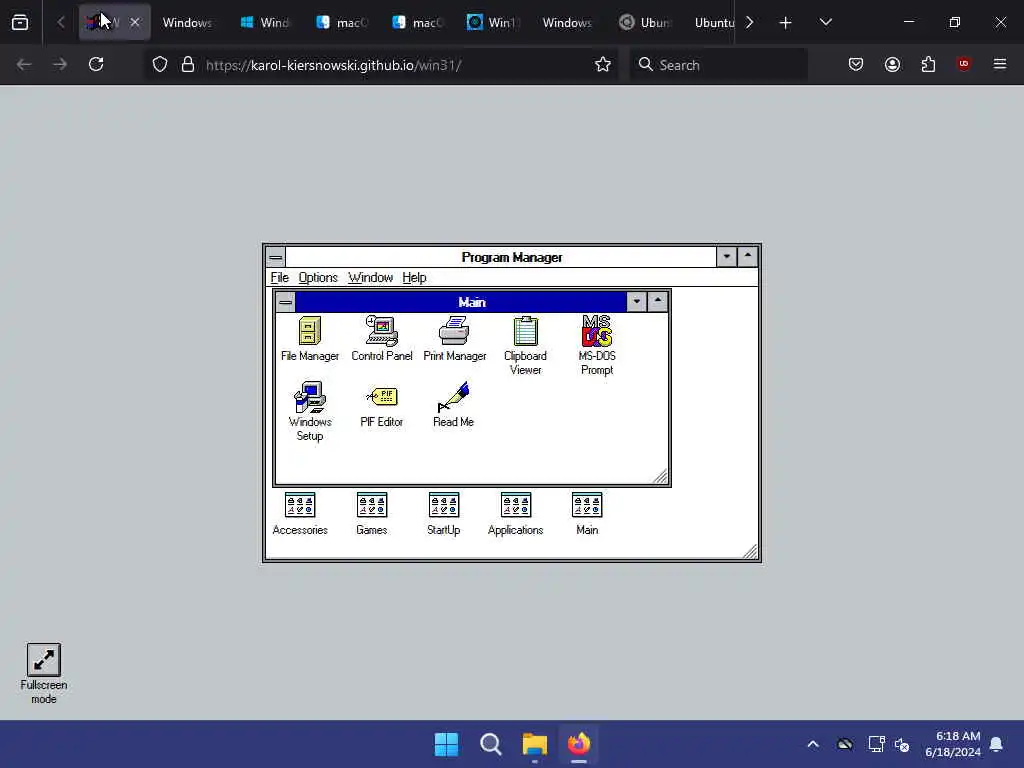This screenshot has width=1024, height=768.
Task: Open File Explorer from taskbar
Action: 535,744
